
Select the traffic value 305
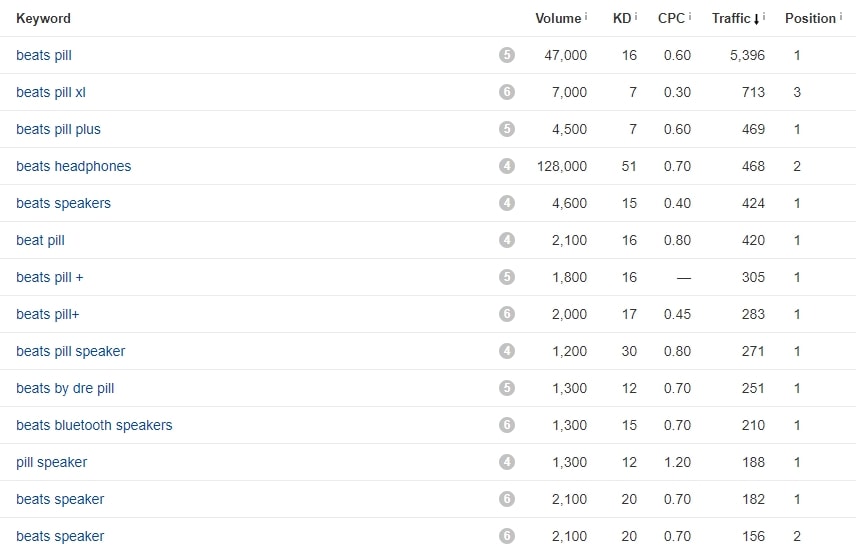[x=753, y=277]
